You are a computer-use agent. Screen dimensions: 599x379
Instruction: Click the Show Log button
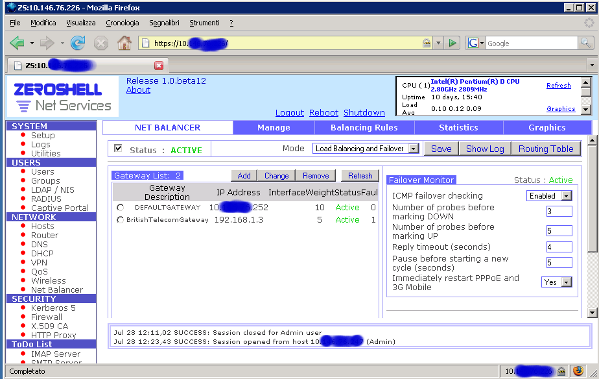(x=485, y=149)
